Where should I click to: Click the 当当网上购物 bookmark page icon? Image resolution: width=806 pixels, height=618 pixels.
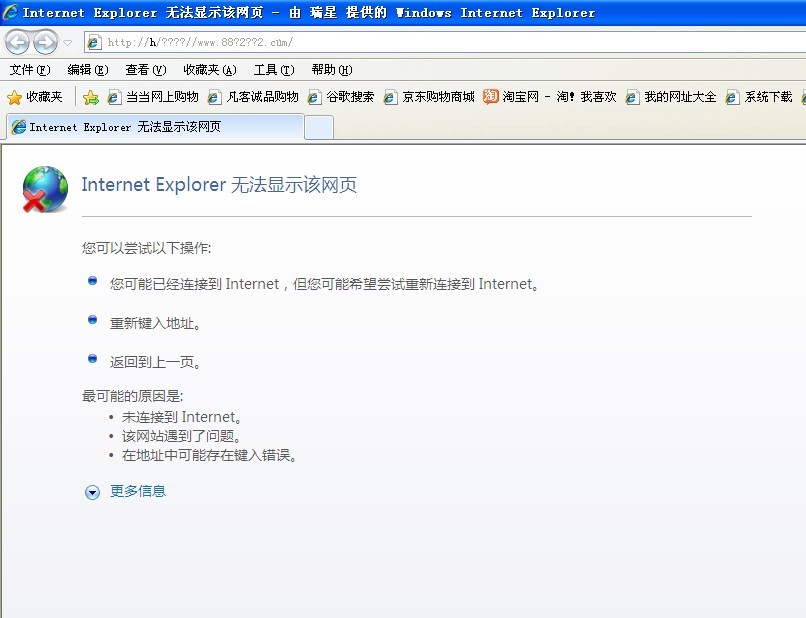coord(114,97)
